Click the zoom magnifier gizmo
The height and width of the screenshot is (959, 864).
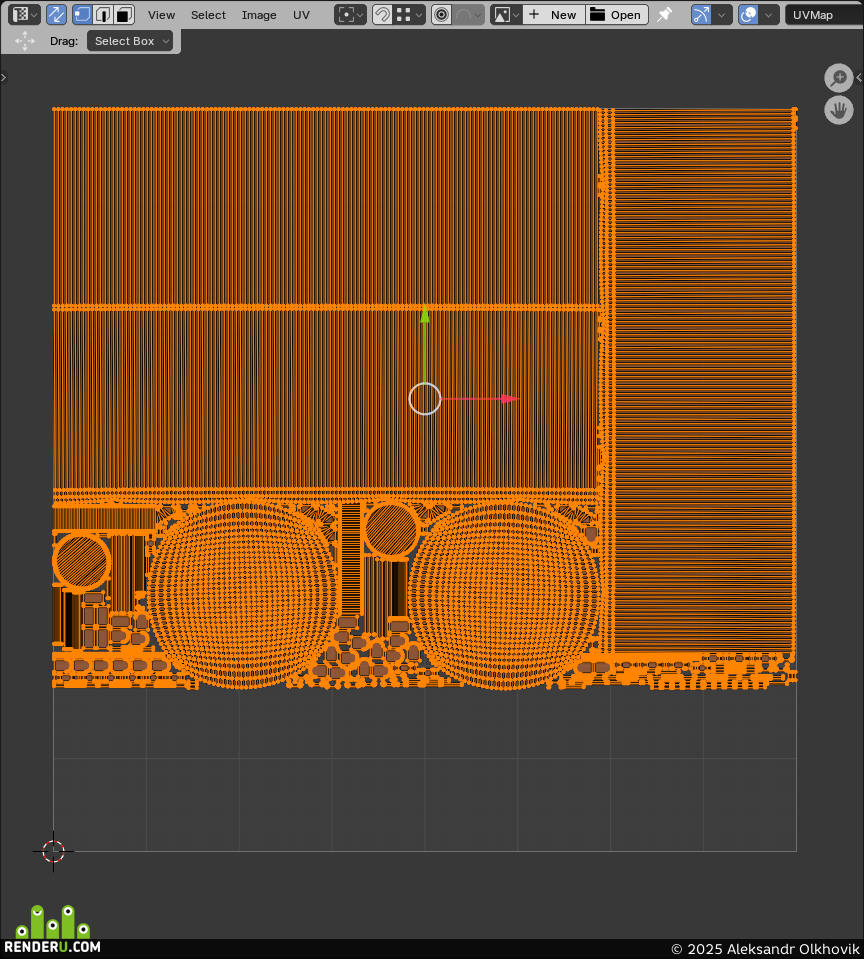click(x=838, y=78)
